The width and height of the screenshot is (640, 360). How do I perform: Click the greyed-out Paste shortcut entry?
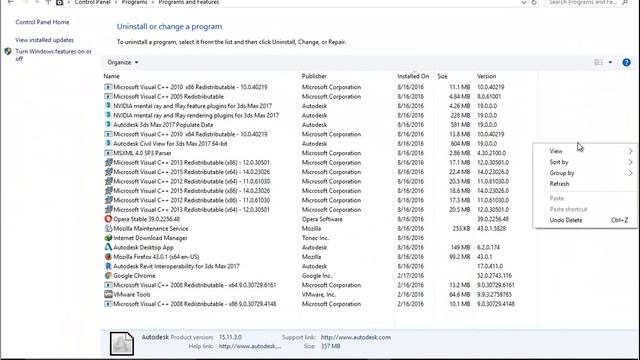click(568, 209)
